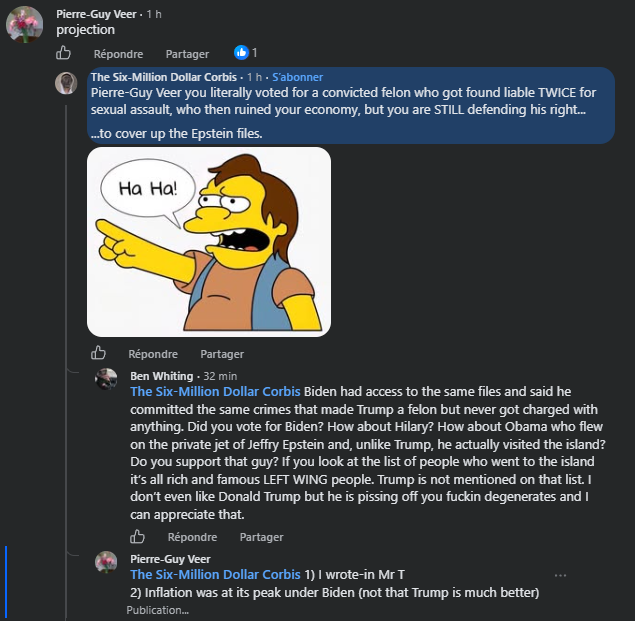Reply to the Nelson Ha Ha comment
This screenshot has height=621, width=635.
point(153,354)
